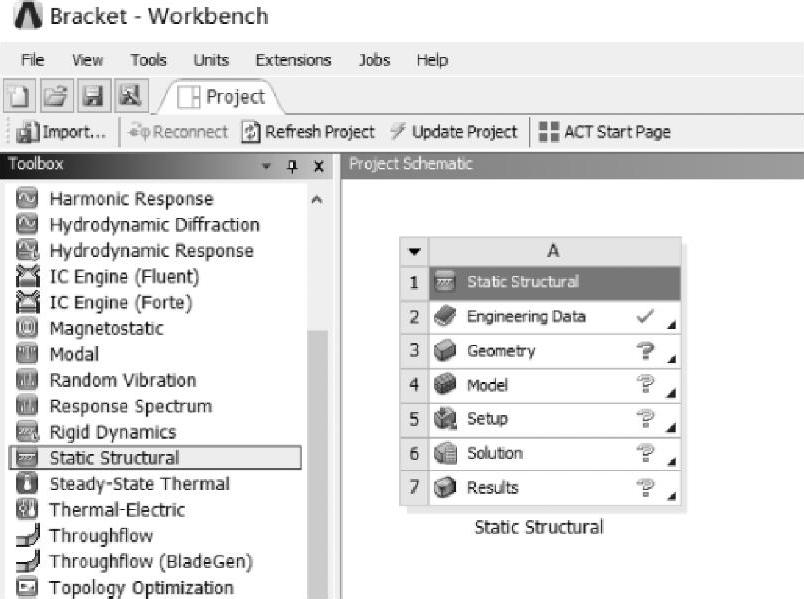Select the Topology Optimization icon
The image size is (804, 599).
[x=27, y=587]
